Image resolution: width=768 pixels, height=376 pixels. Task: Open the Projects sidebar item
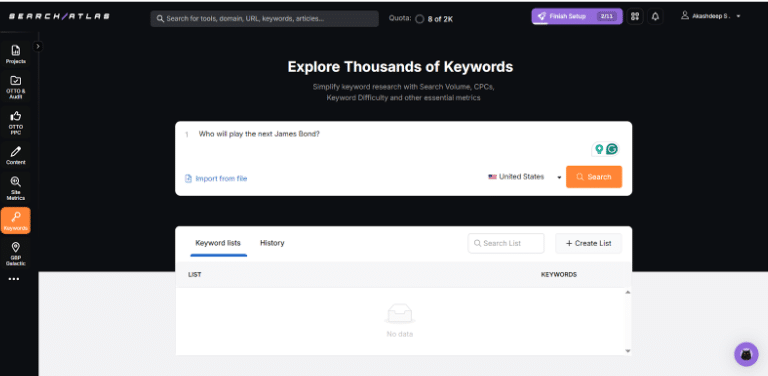16,54
